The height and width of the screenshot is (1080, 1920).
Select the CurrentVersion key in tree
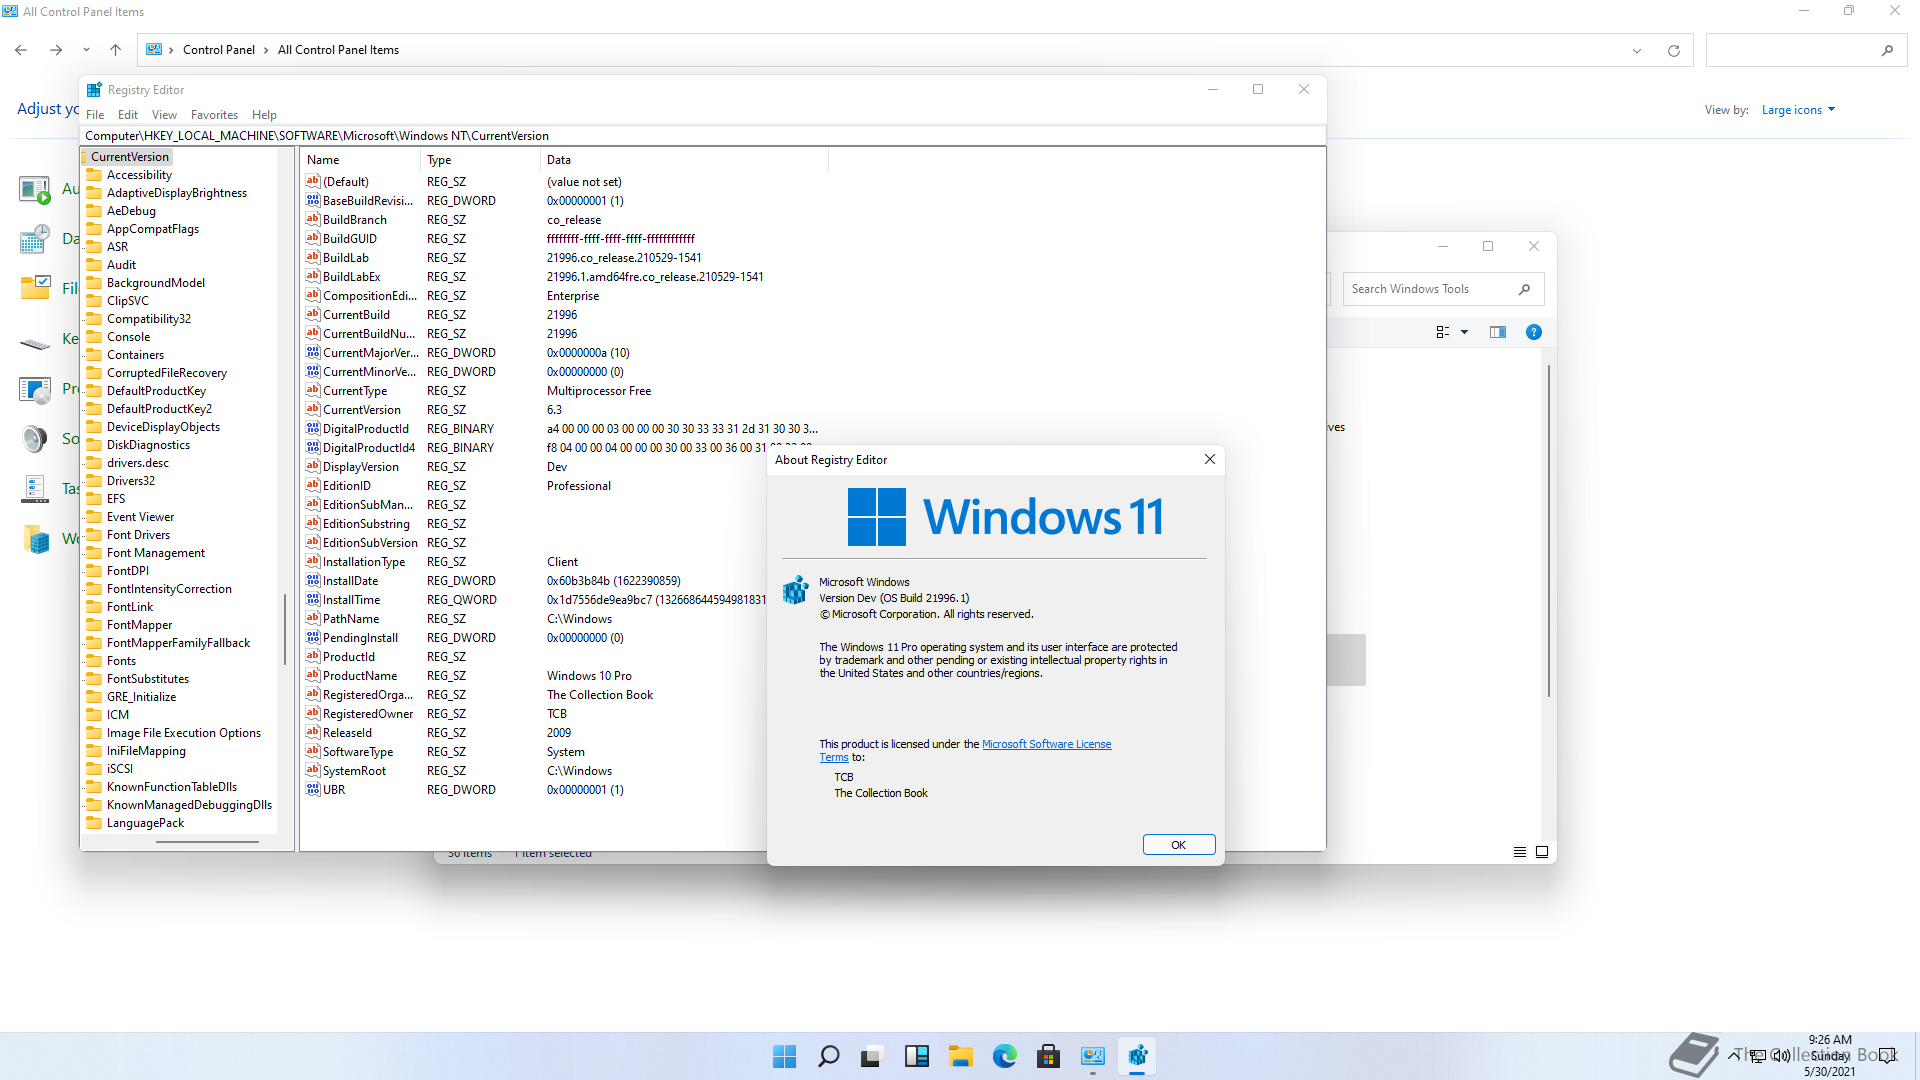[130, 157]
